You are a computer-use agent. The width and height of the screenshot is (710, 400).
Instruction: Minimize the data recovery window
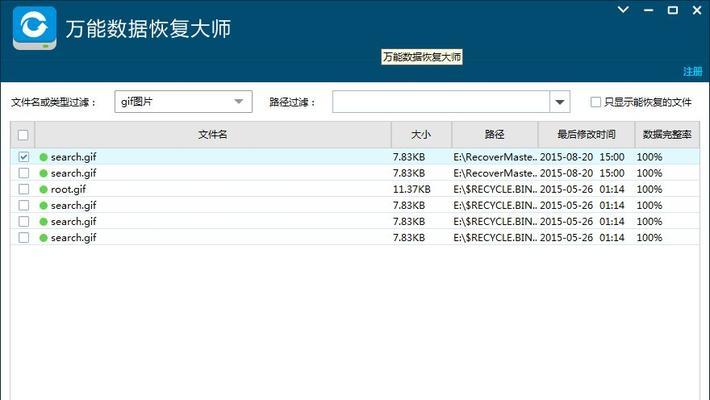pyautogui.click(x=648, y=10)
